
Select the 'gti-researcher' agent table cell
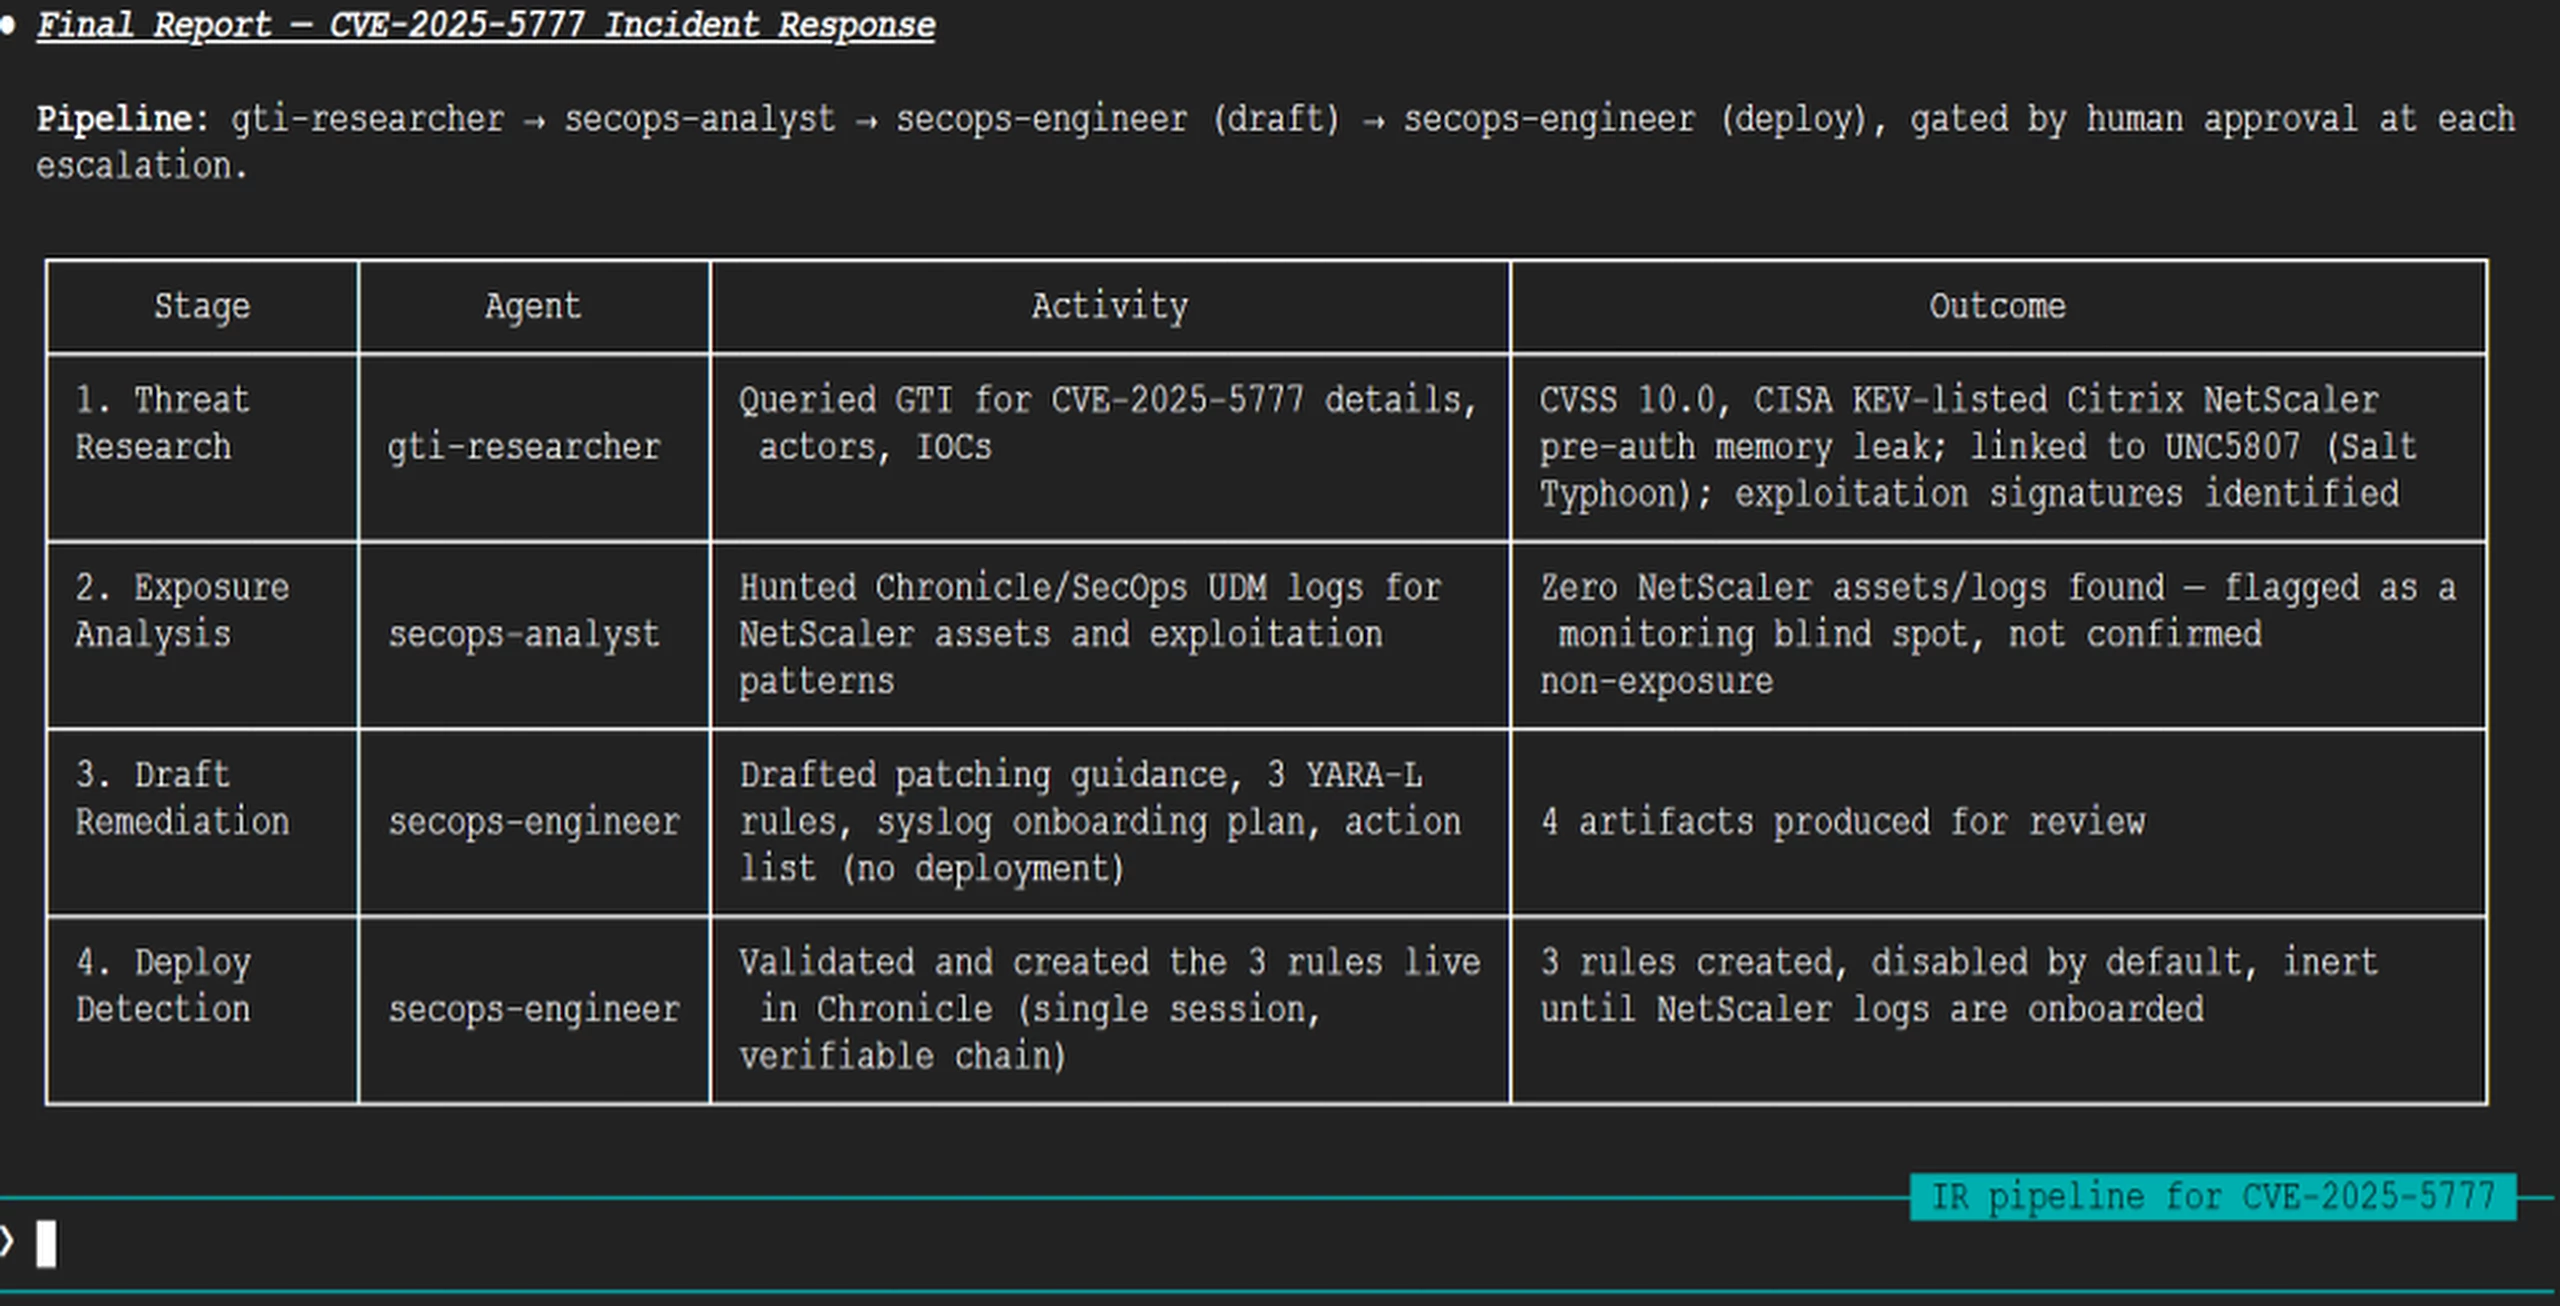tap(534, 447)
